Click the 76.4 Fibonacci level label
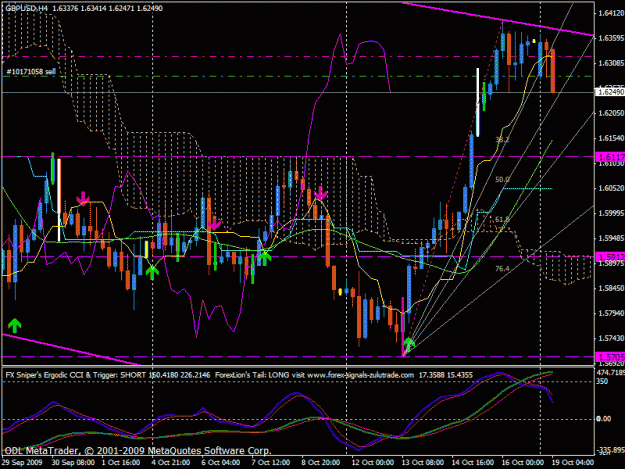This screenshot has height=469, width=625. tap(502, 269)
